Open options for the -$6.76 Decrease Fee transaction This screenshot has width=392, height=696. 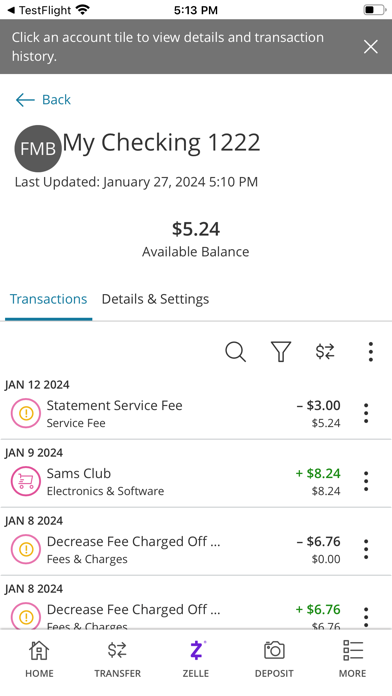click(366, 549)
